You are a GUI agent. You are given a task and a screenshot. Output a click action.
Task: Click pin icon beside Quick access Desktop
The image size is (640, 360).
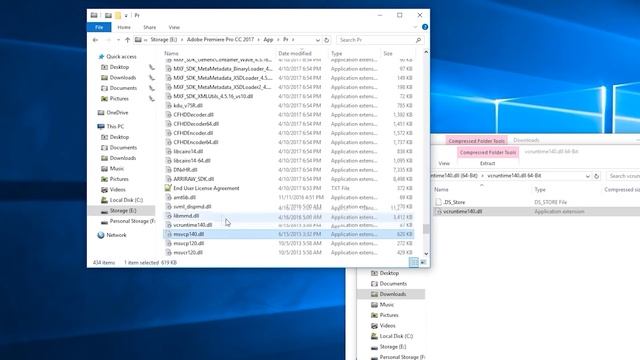click(151, 67)
